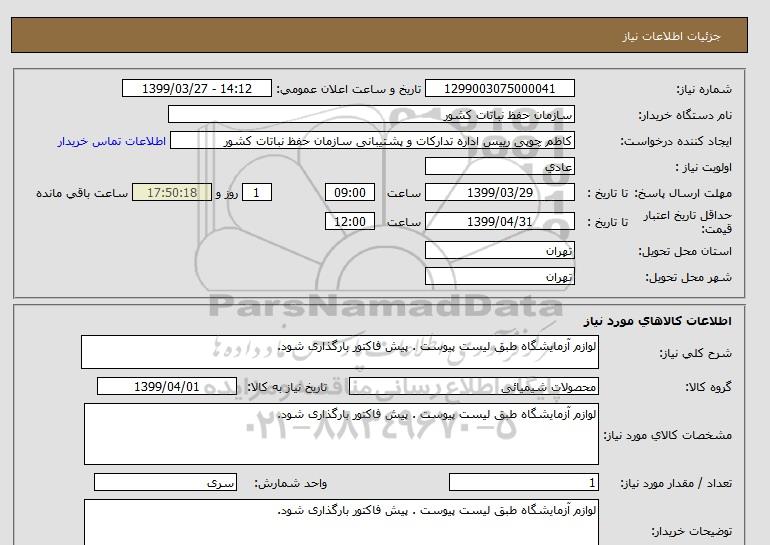Click the price validity time 12:00
Viewport: 770px width, 545px height.
[x=350, y=222]
